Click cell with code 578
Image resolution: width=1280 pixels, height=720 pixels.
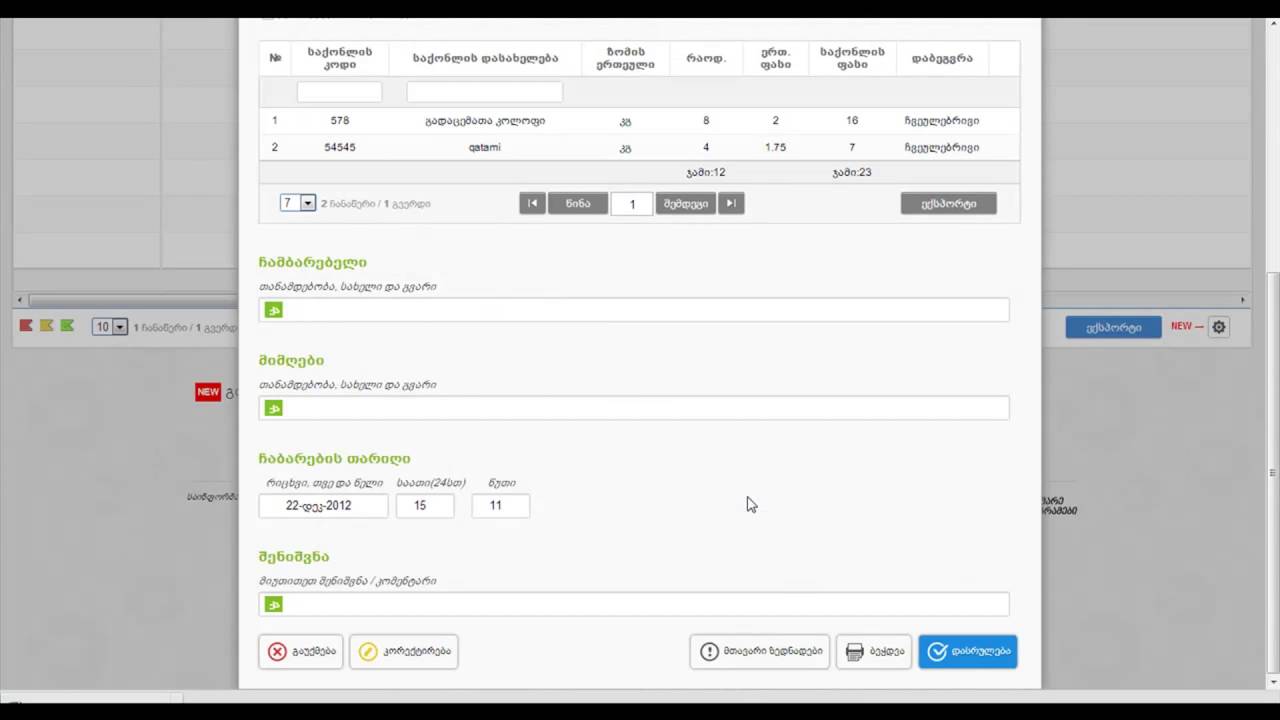pyautogui.click(x=340, y=120)
